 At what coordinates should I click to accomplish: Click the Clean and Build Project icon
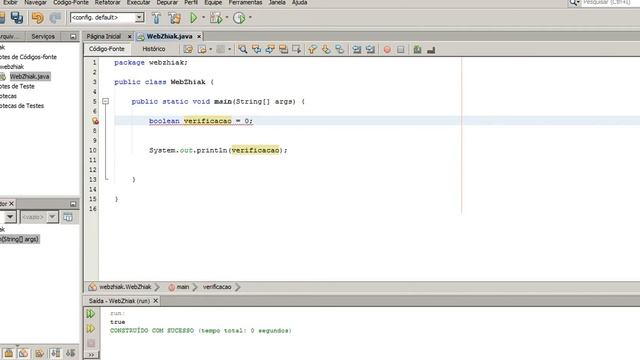coord(174,18)
